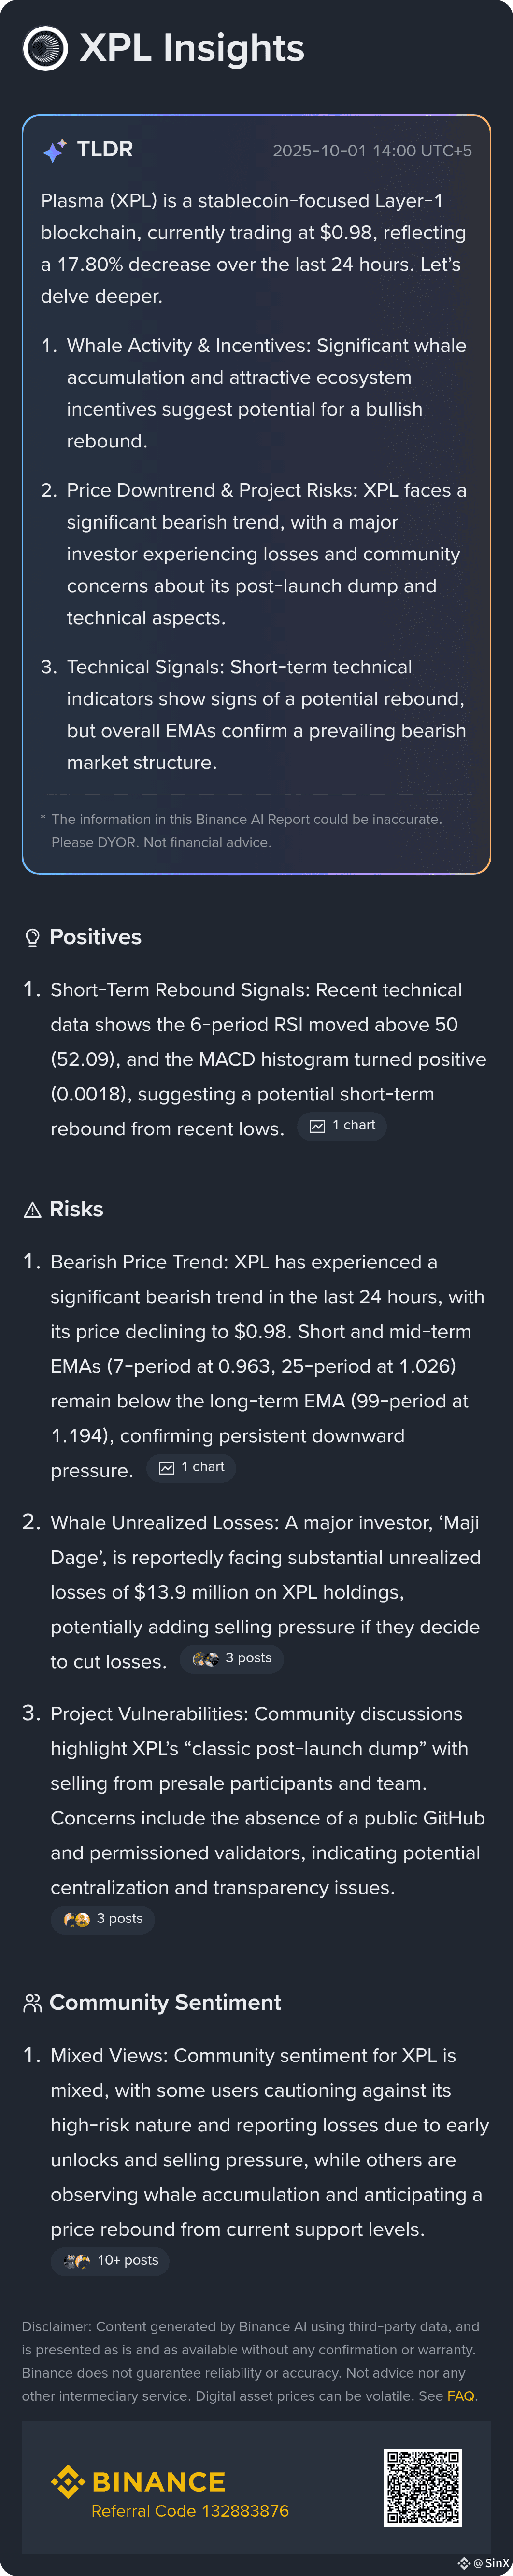Select the Risks section heading
The image size is (513, 2576).
click(x=76, y=1209)
